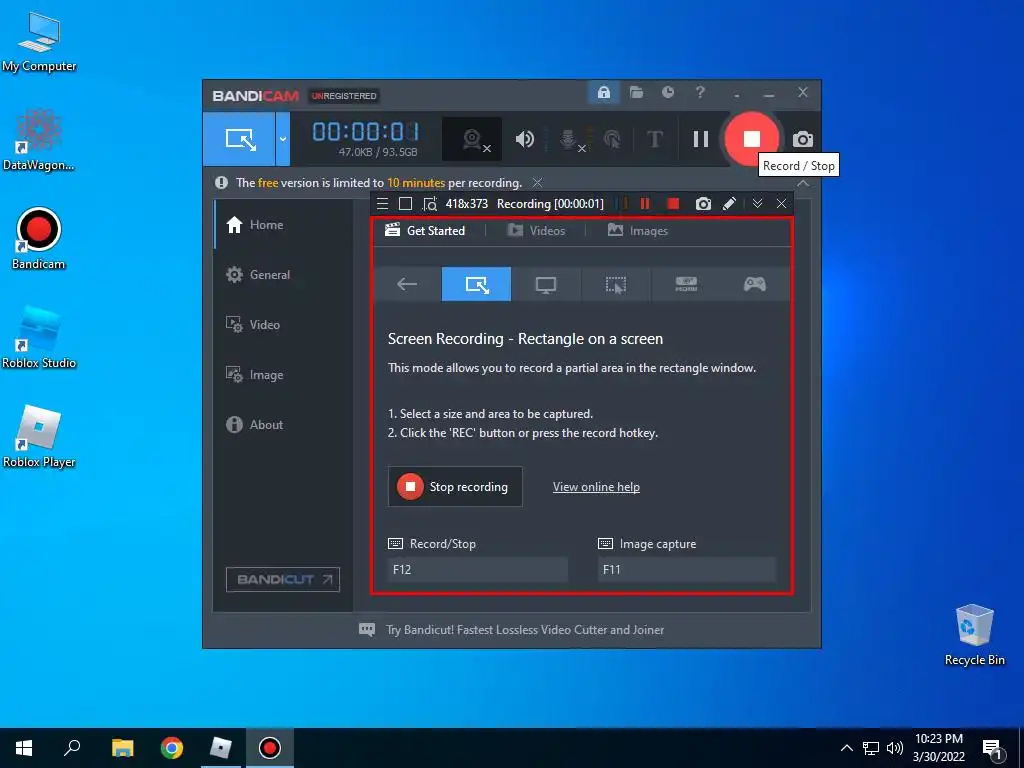Open help question mark icon

(x=700, y=93)
